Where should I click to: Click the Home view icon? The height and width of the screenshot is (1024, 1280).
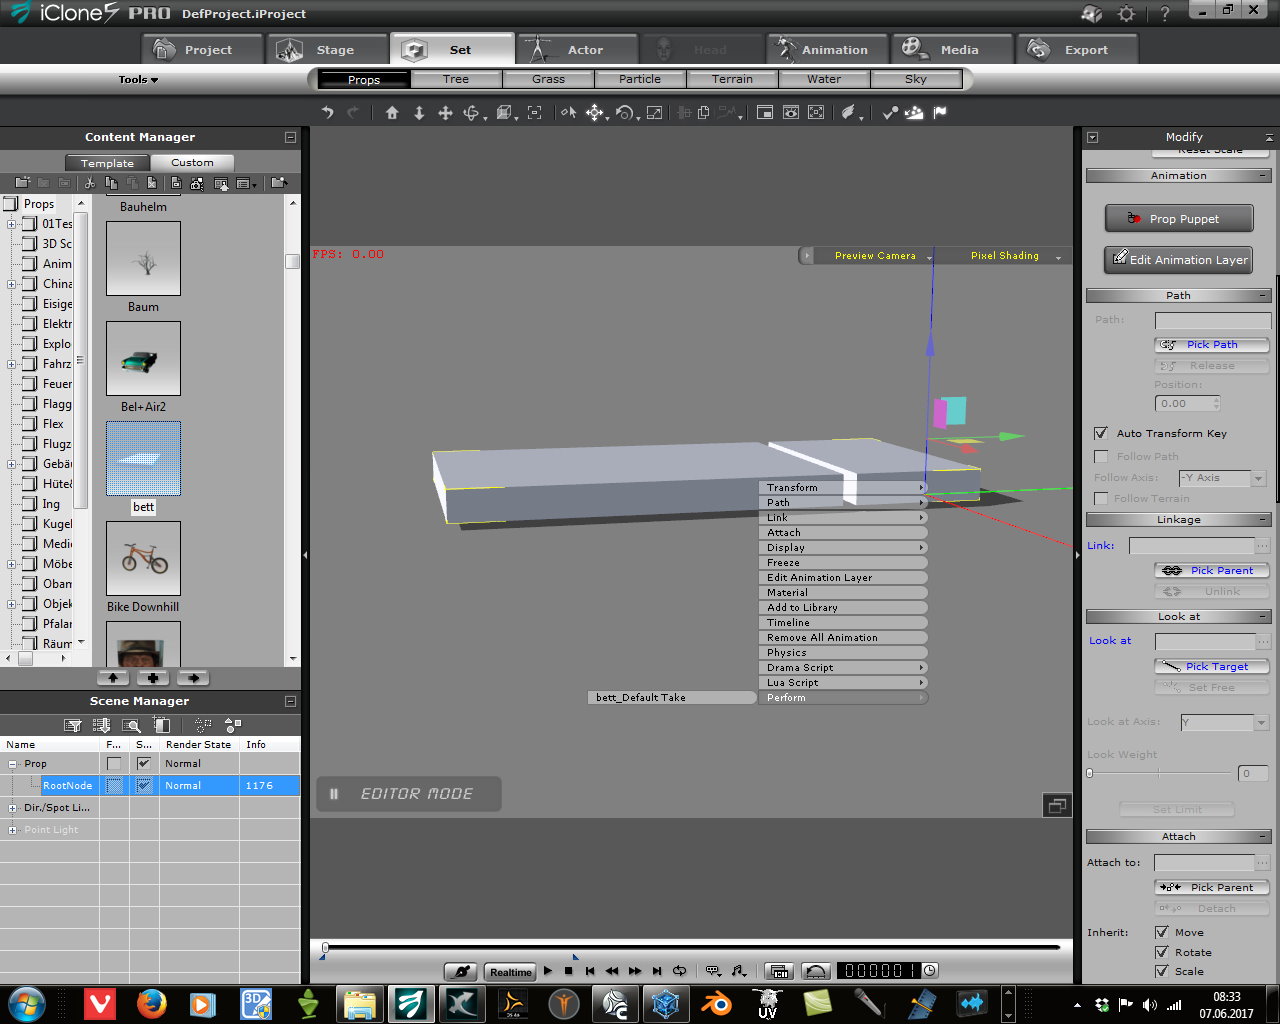(392, 113)
